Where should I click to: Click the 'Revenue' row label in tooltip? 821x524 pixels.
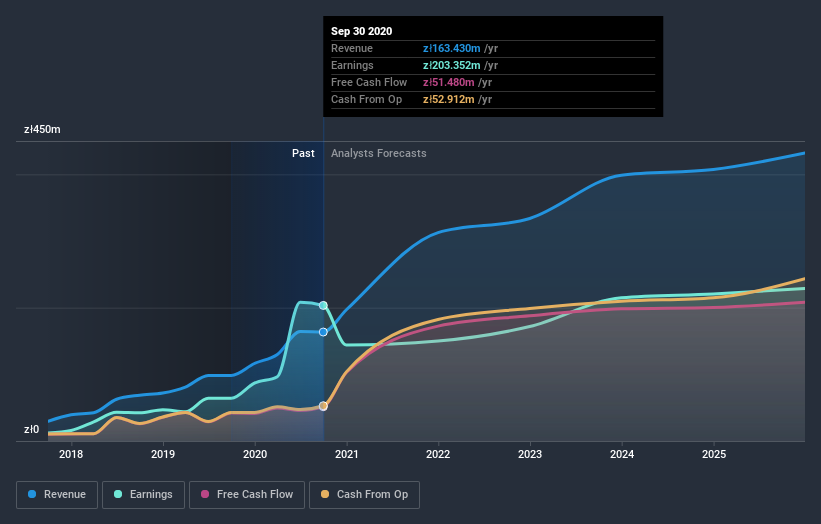(352, 48)
